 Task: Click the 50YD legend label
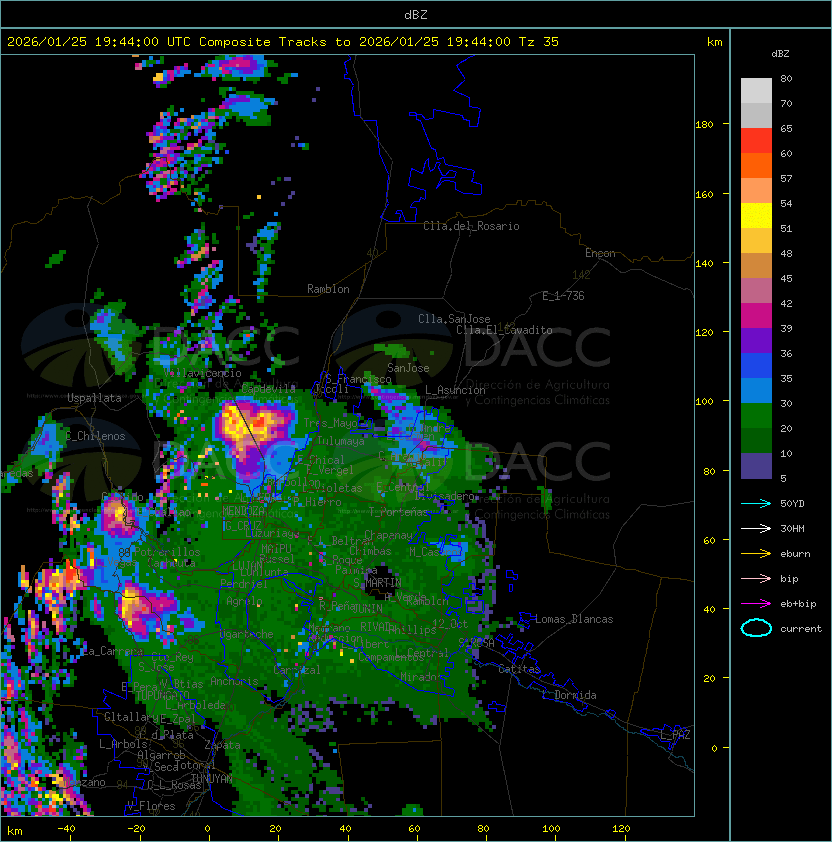tap(792, 503)
